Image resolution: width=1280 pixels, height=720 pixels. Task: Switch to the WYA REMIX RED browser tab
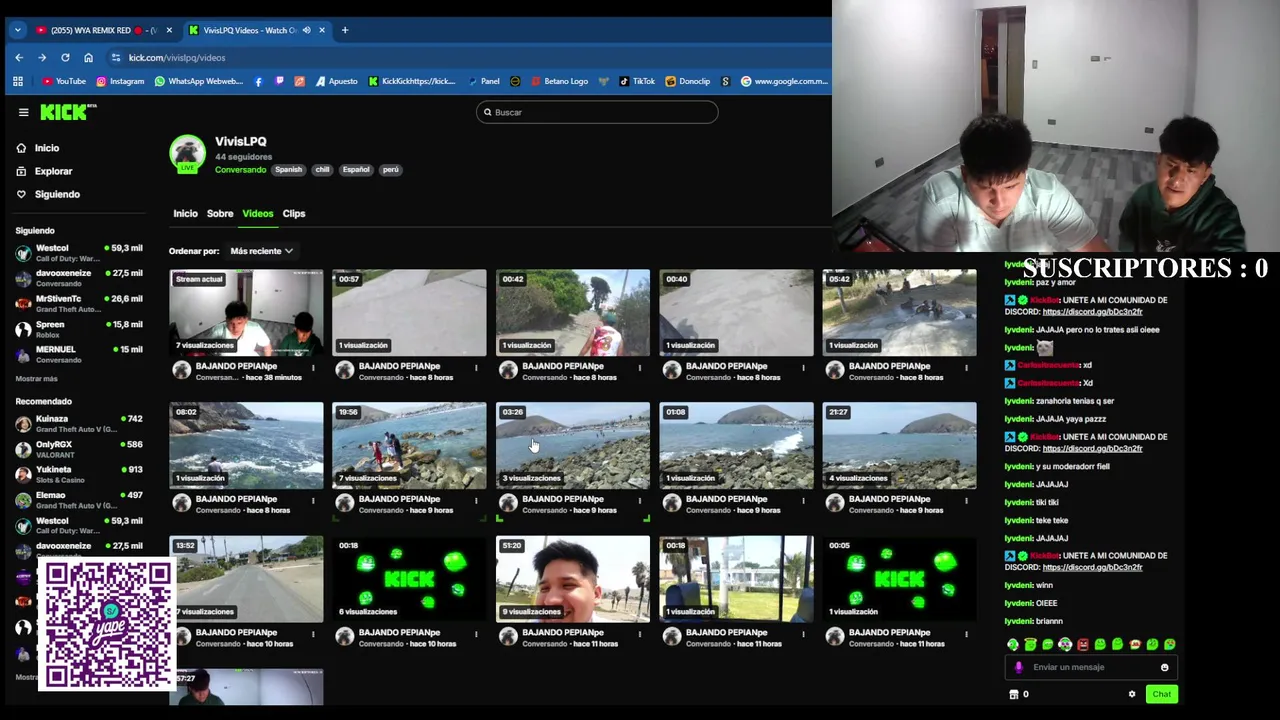104,30
